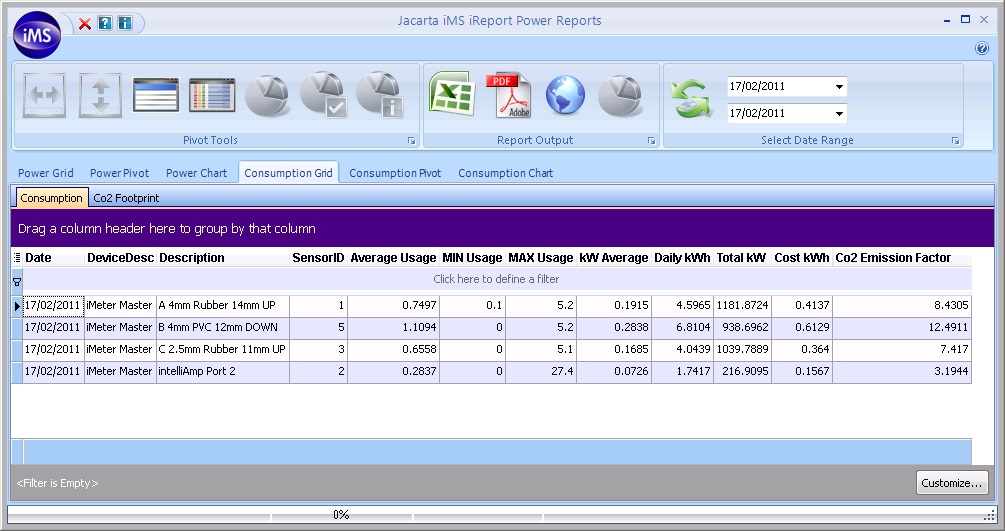Expand Select Date Range group launcher
1005x531 pixels.
click(x=955, y=140)
